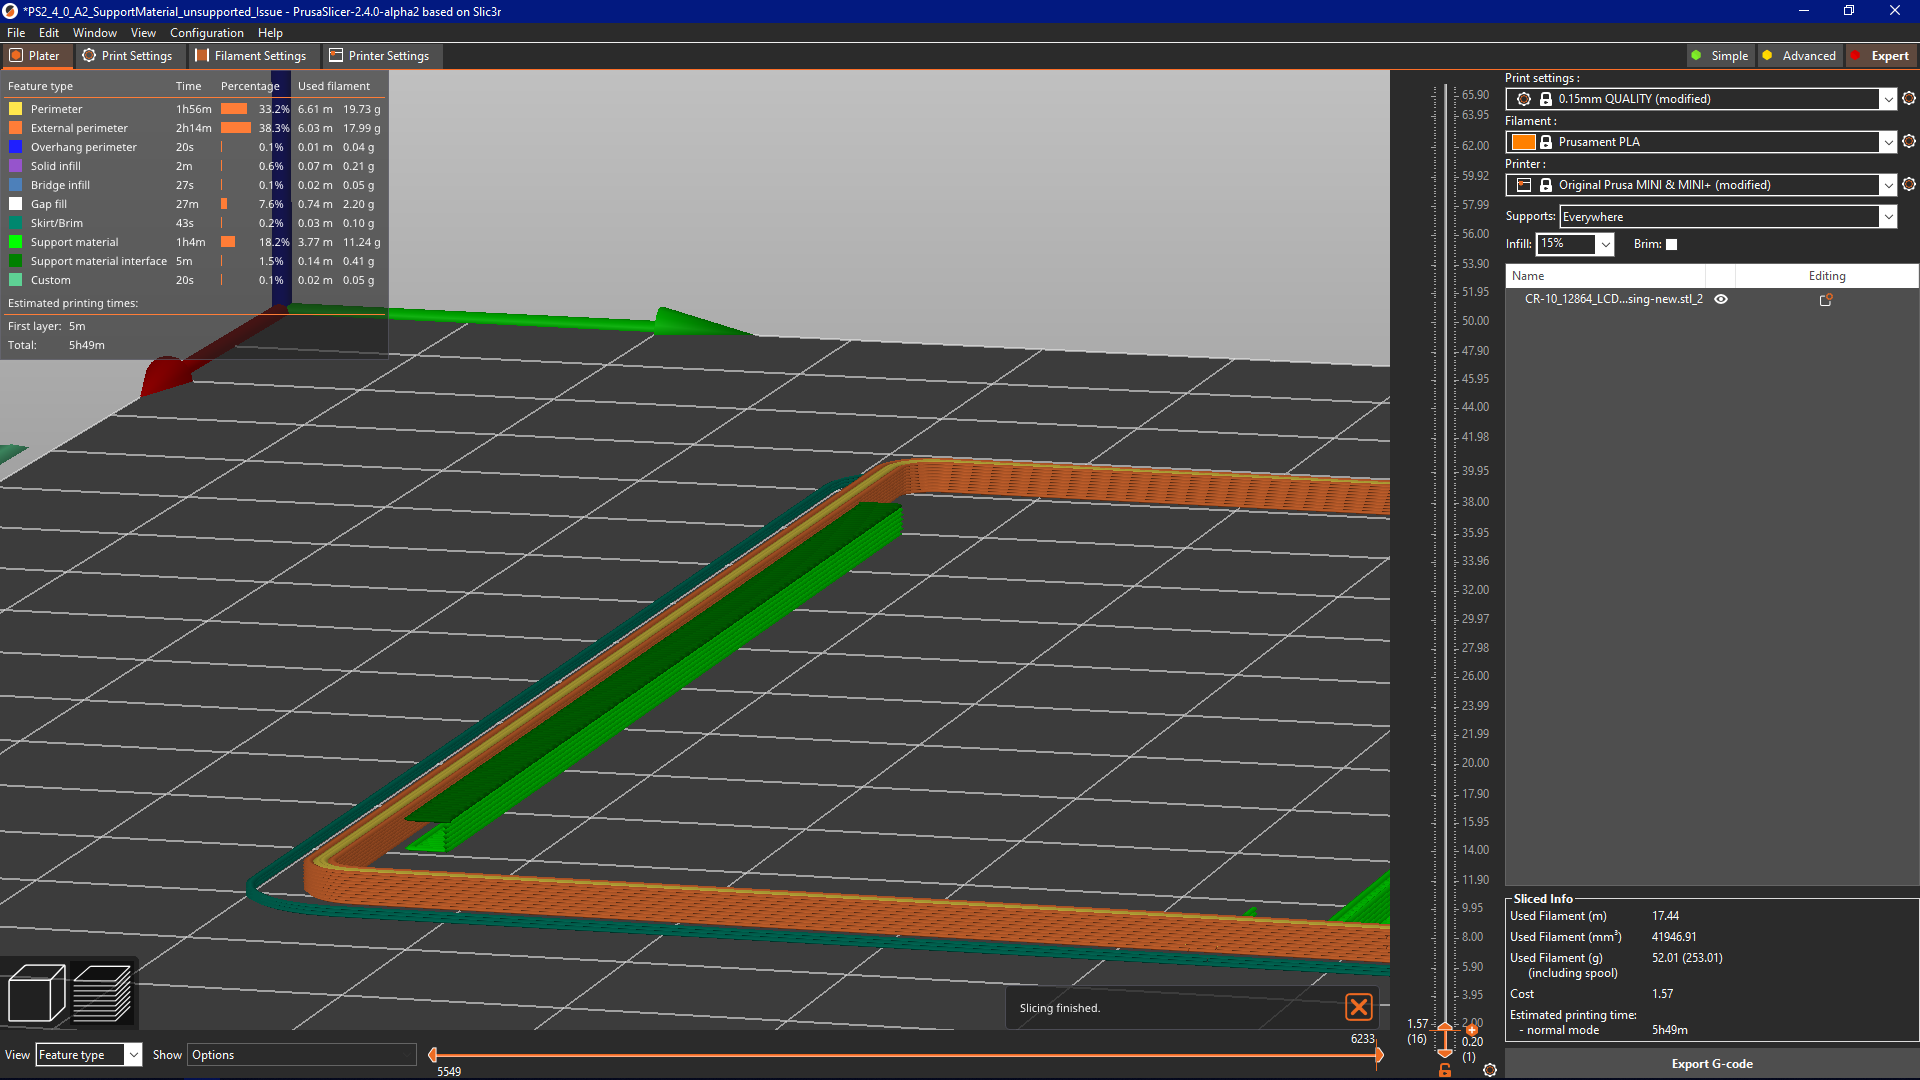Open Print Settings compare/edit gear next to quality preset
Screen dimensions: 1920x1080
coord(1909,99)
